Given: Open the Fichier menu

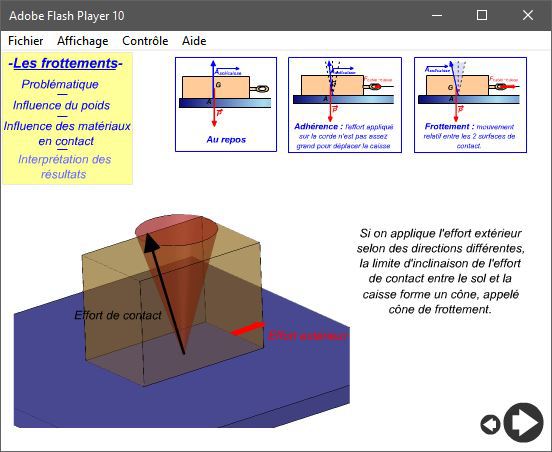Looking at the screenshot, I should pyautogui.click(x=25, y=41).
